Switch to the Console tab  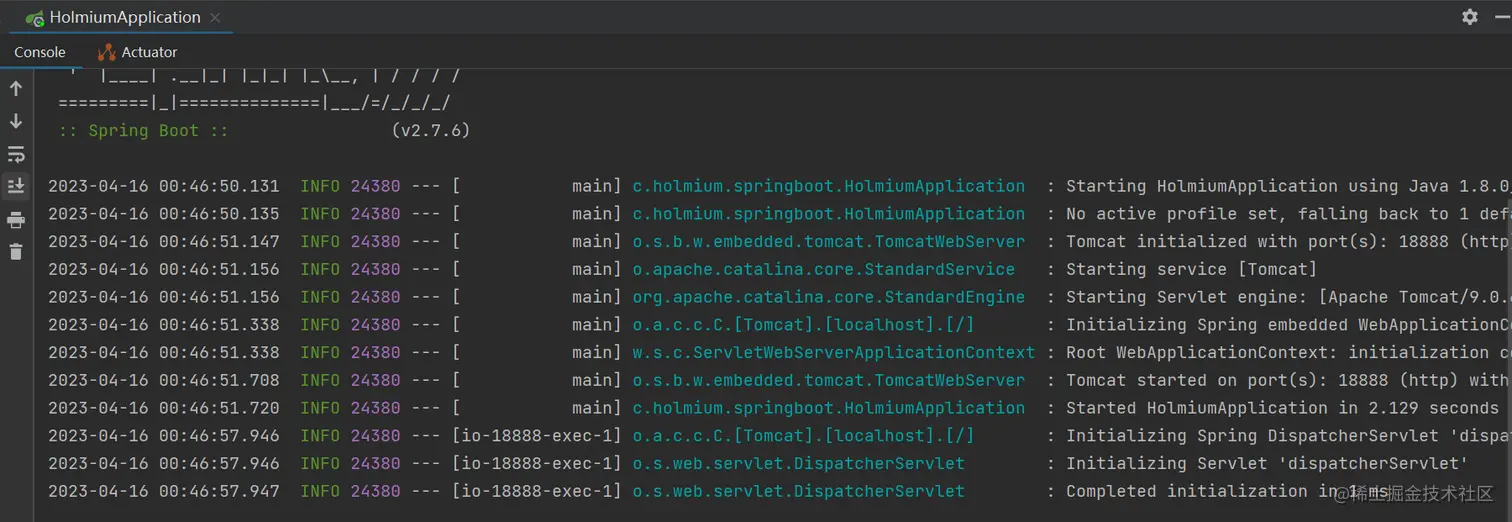pos(40,52)
